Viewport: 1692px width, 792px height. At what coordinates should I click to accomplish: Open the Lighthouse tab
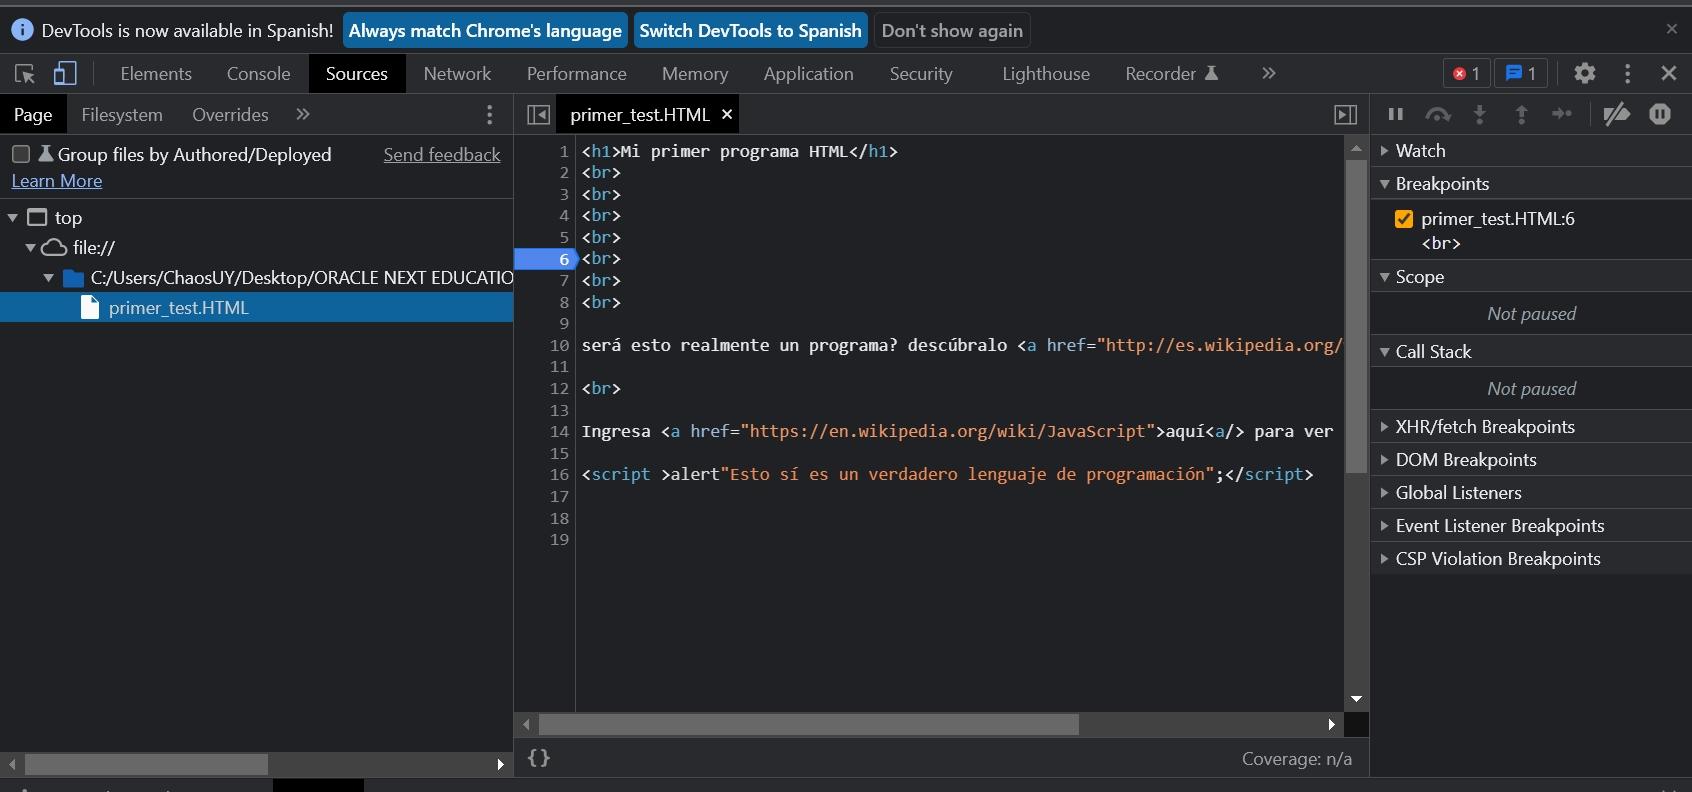point(1046,73)
